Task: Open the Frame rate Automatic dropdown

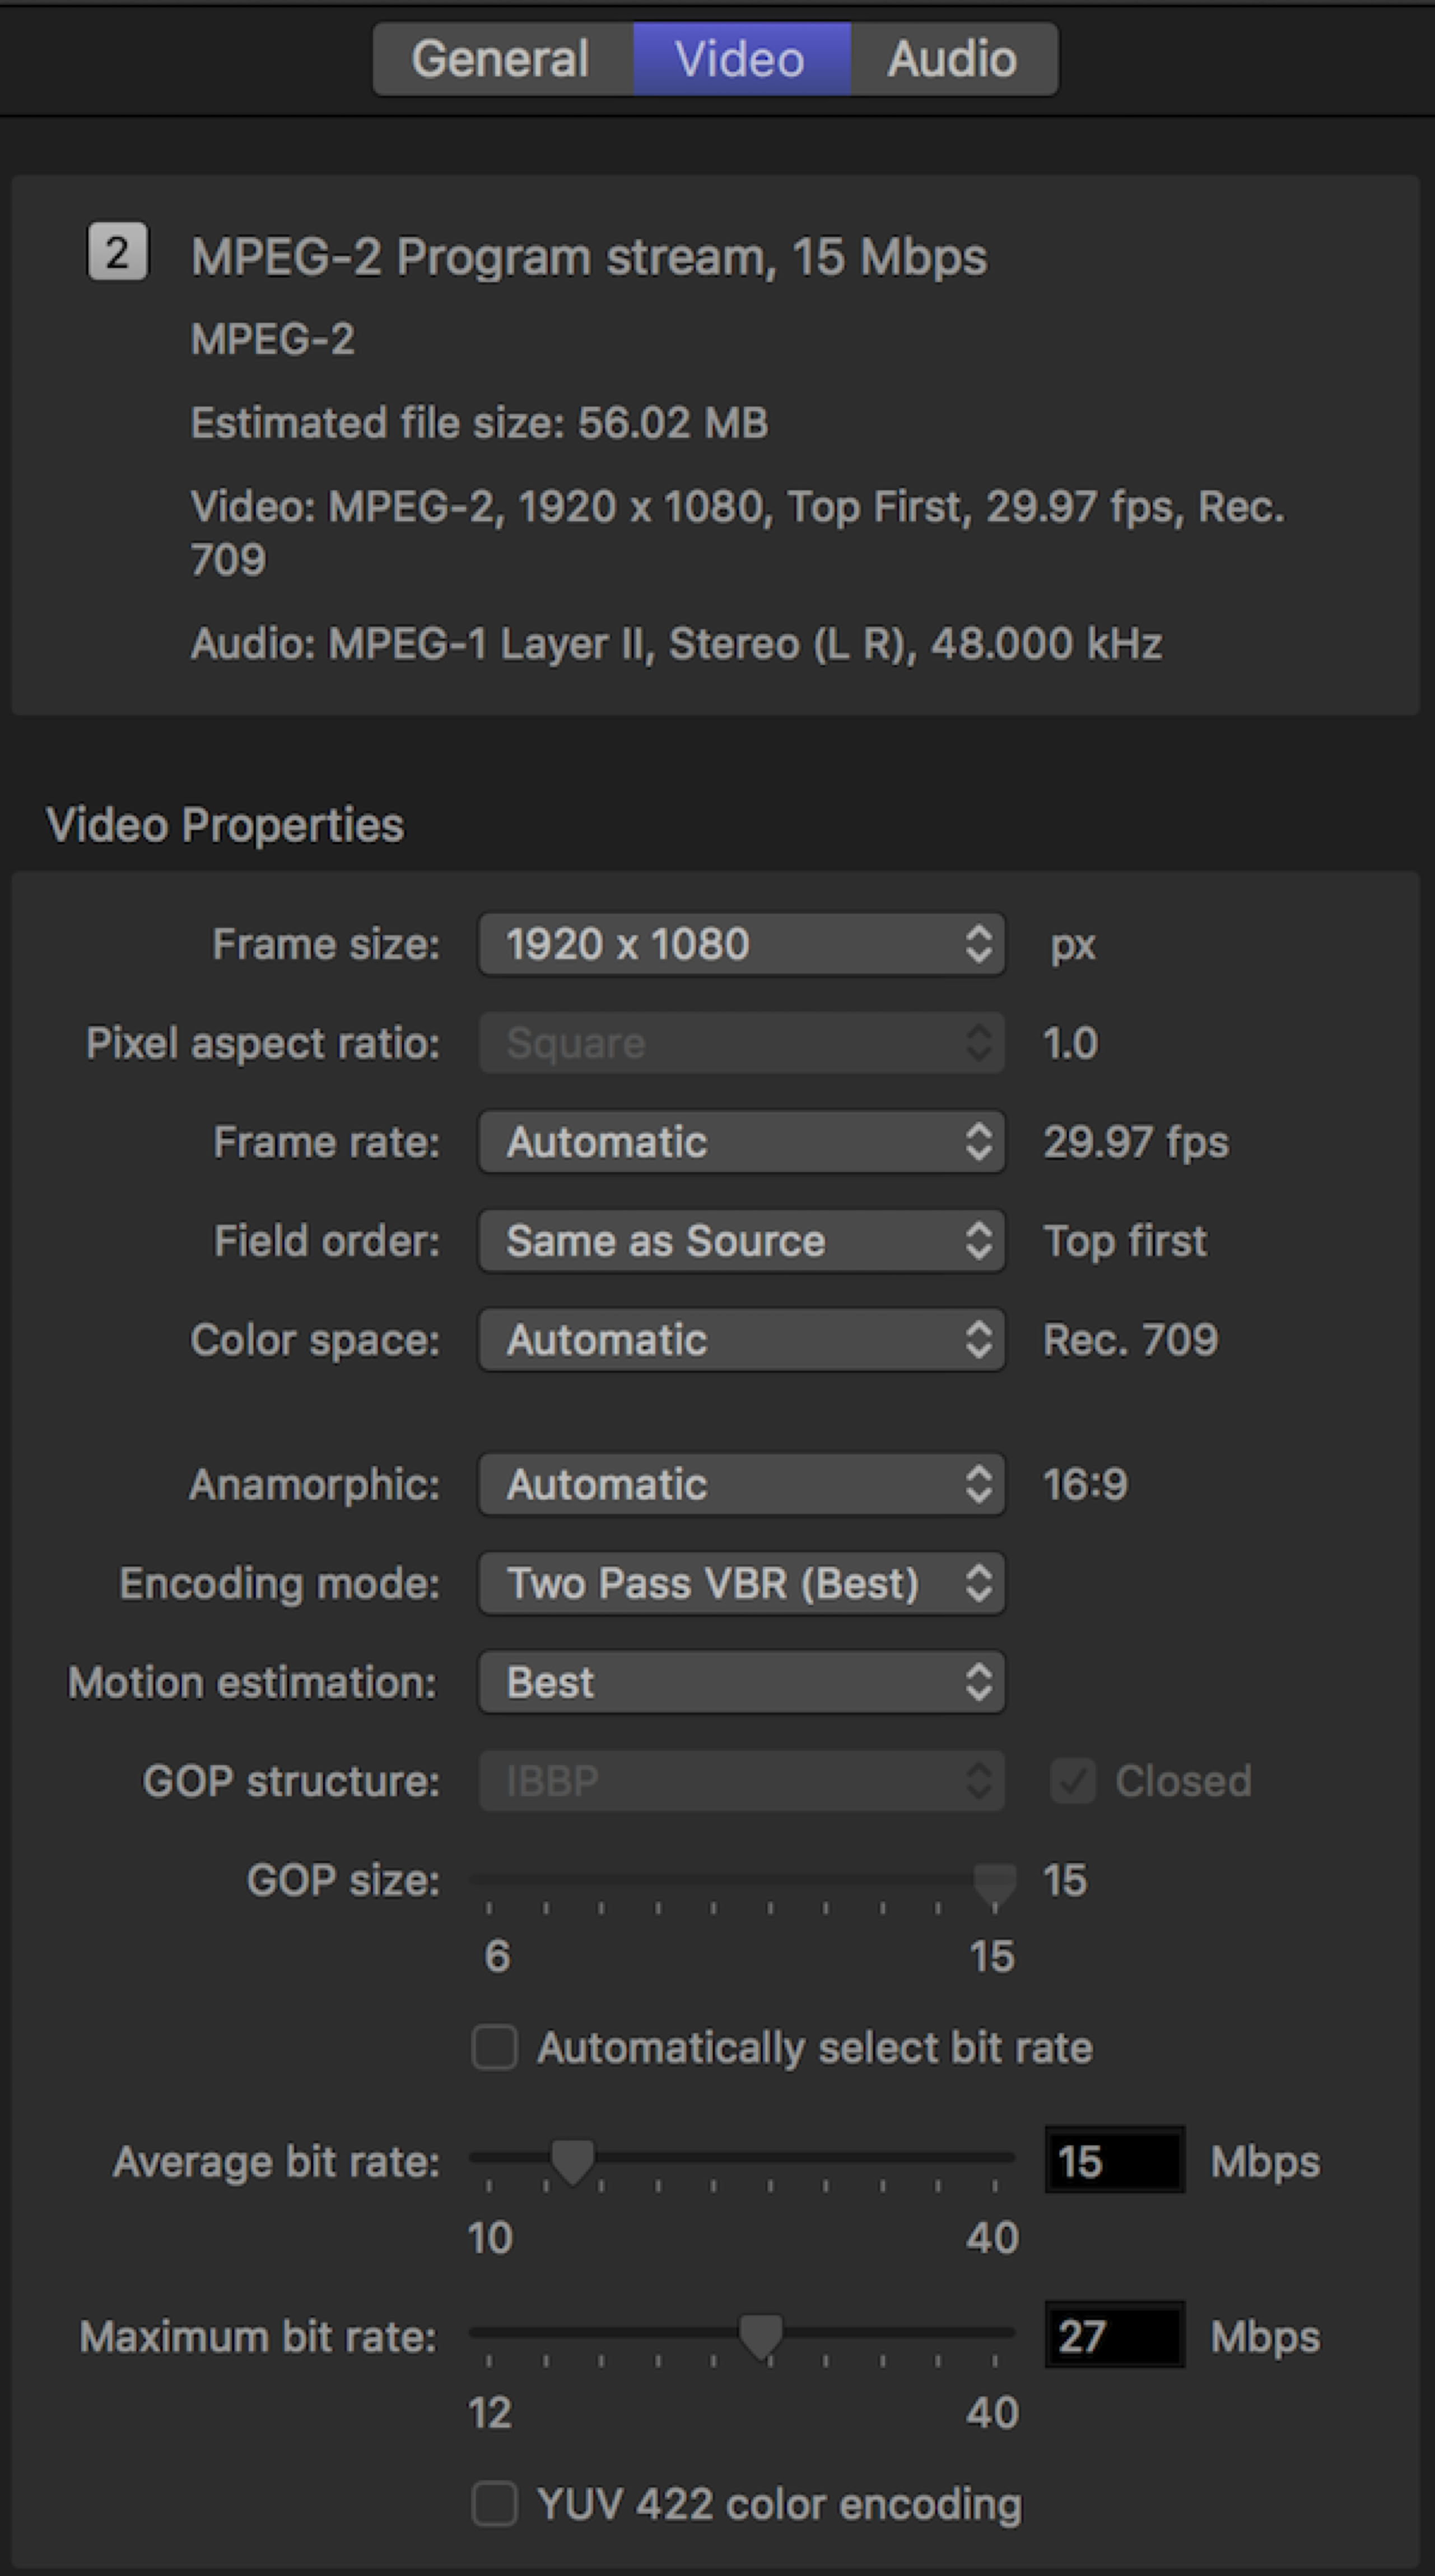Action: pyautogui.click(x=741, y=1142)
